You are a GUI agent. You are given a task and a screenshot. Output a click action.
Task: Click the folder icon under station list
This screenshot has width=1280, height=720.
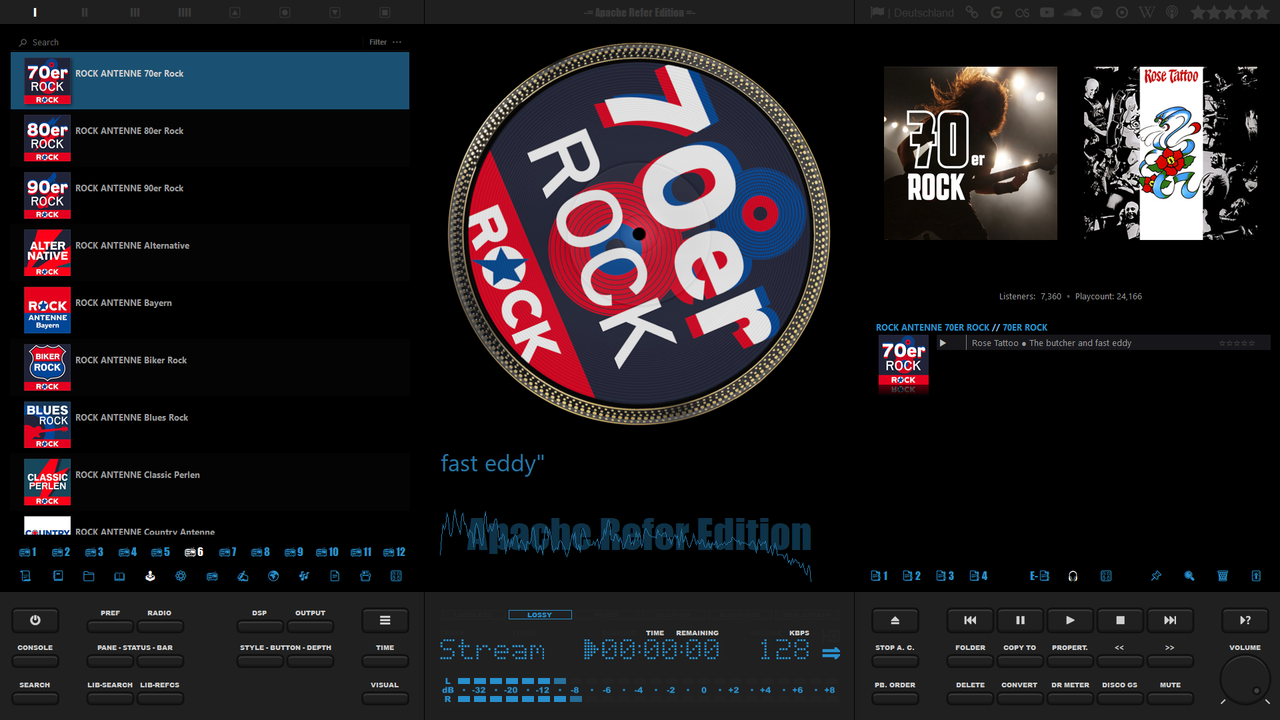tap(88, 576)
